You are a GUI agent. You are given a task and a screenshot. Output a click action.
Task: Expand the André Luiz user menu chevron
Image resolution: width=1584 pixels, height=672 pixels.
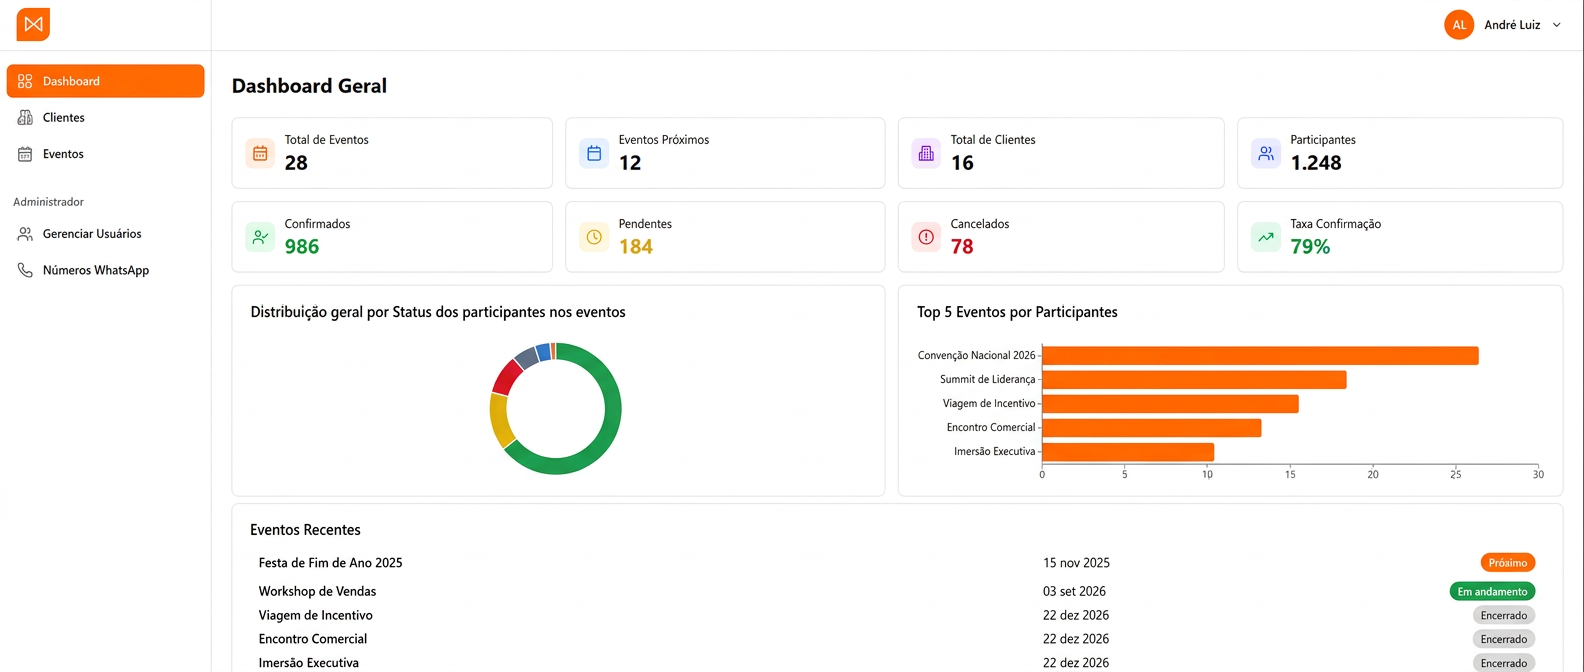[x=1556, y=25]
